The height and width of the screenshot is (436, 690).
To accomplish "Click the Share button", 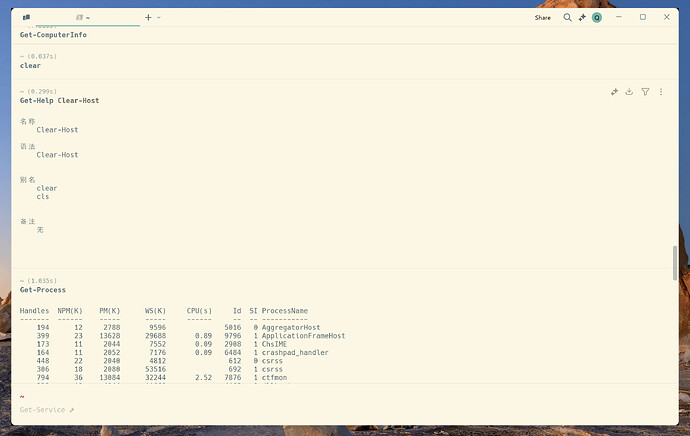I will (543, 18).
